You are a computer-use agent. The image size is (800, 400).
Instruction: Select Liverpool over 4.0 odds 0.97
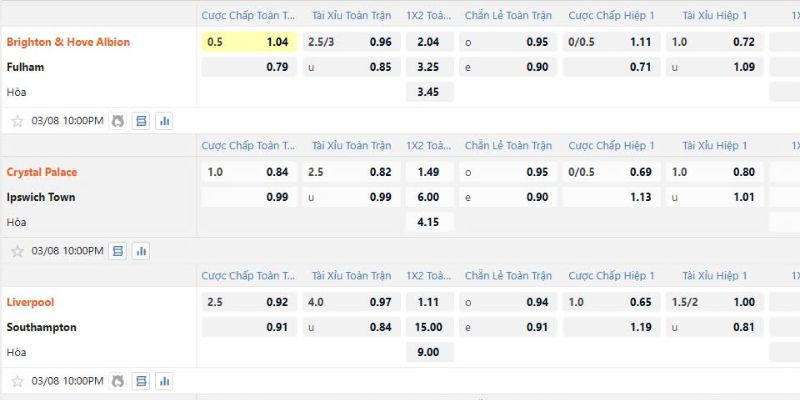(x=352, y=302)
